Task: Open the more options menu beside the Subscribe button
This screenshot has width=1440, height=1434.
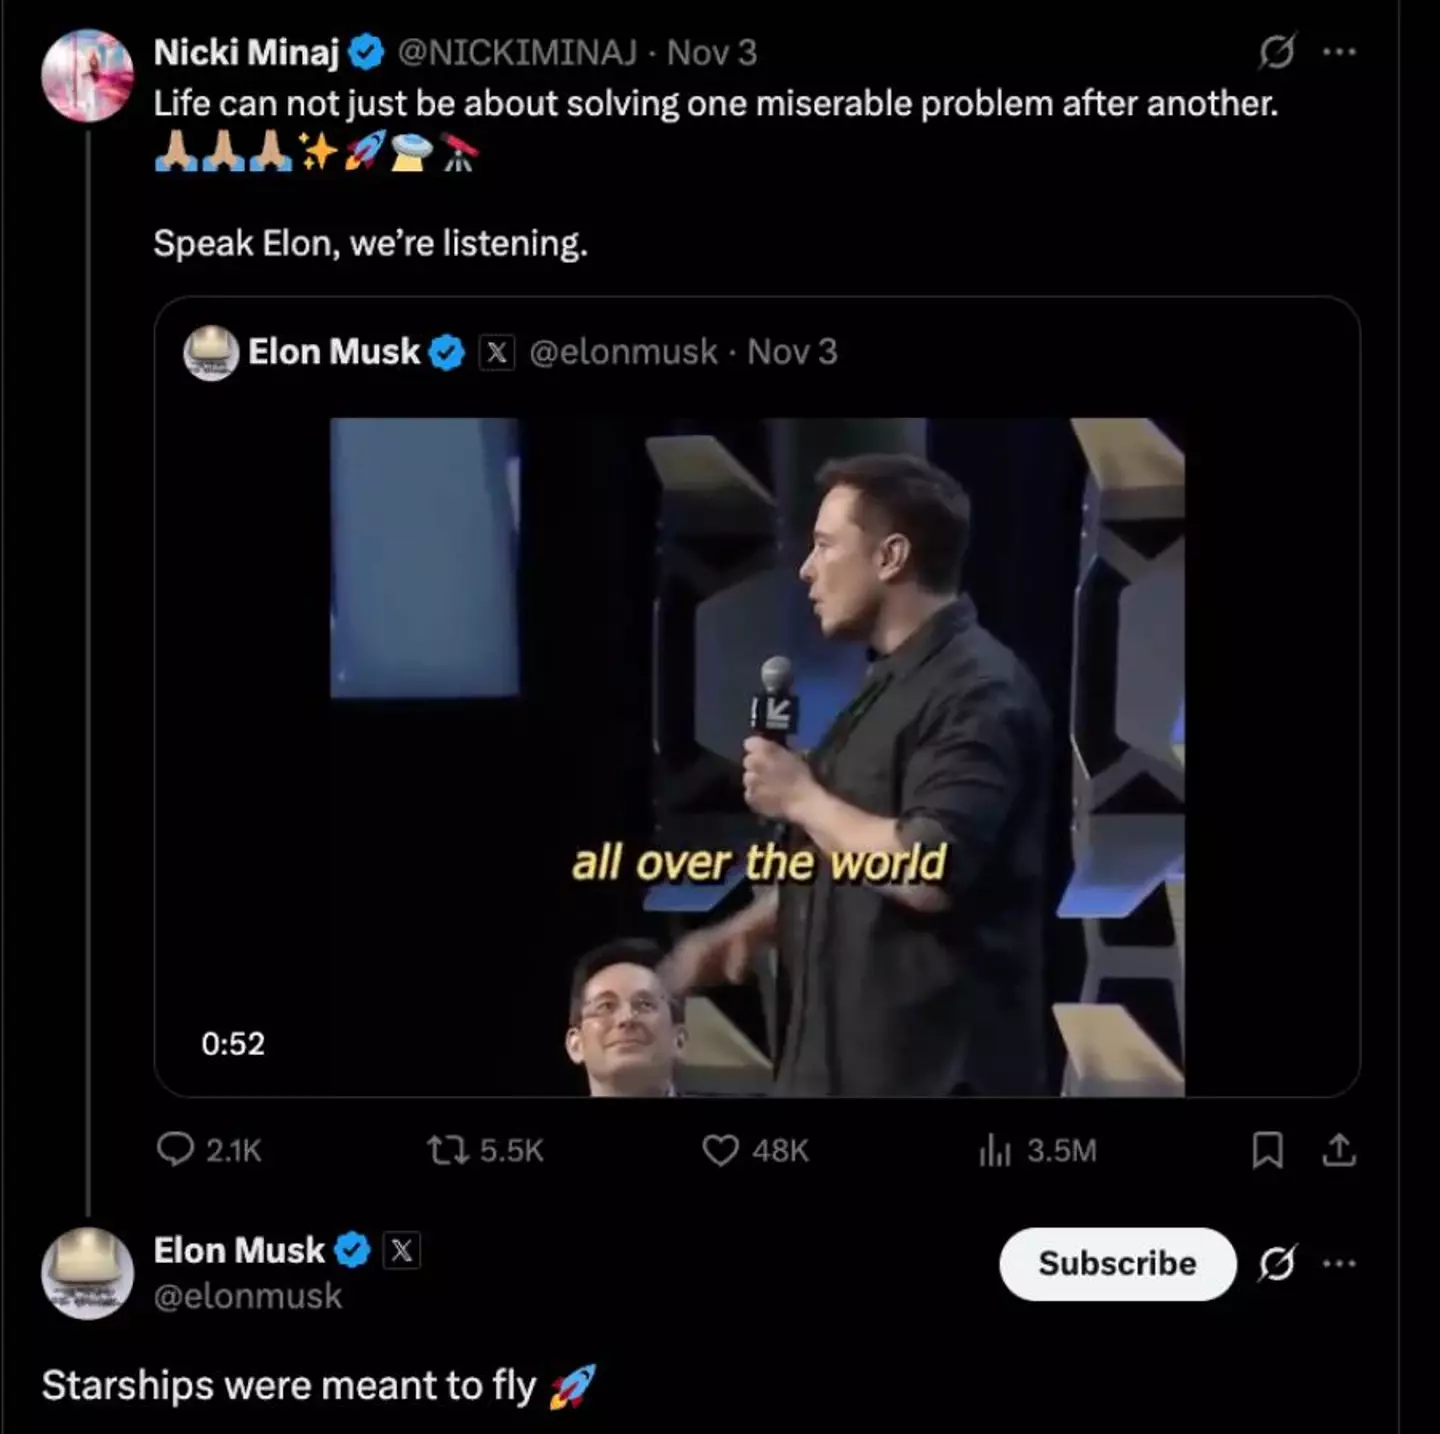Action: [1340, 1263]
